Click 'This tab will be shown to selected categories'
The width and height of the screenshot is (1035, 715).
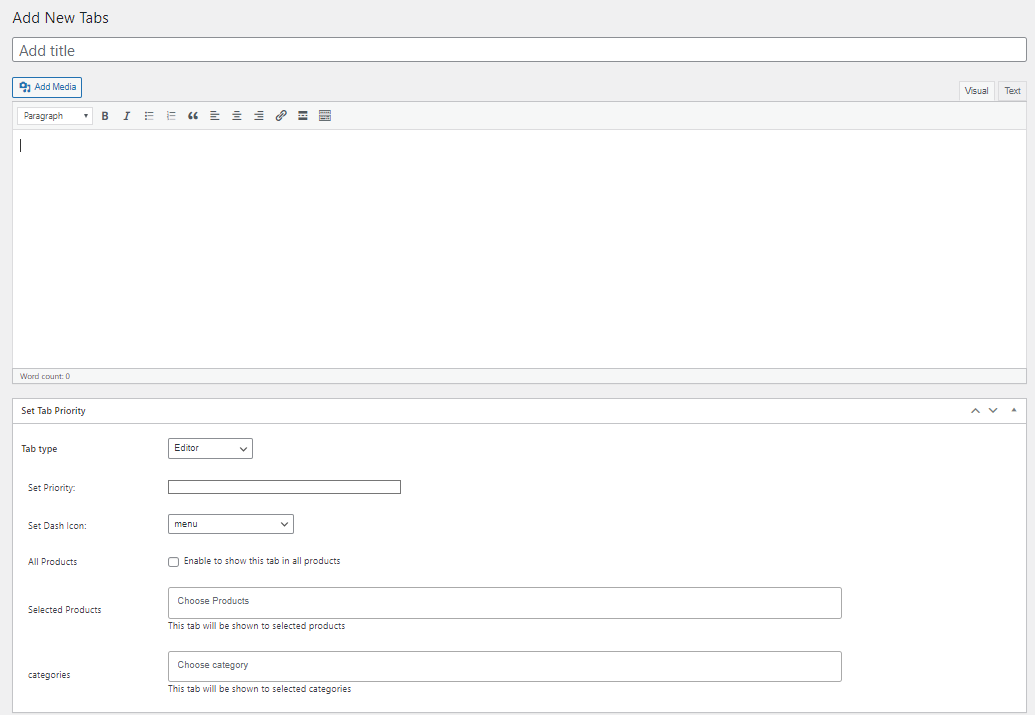tap(259, 689)
